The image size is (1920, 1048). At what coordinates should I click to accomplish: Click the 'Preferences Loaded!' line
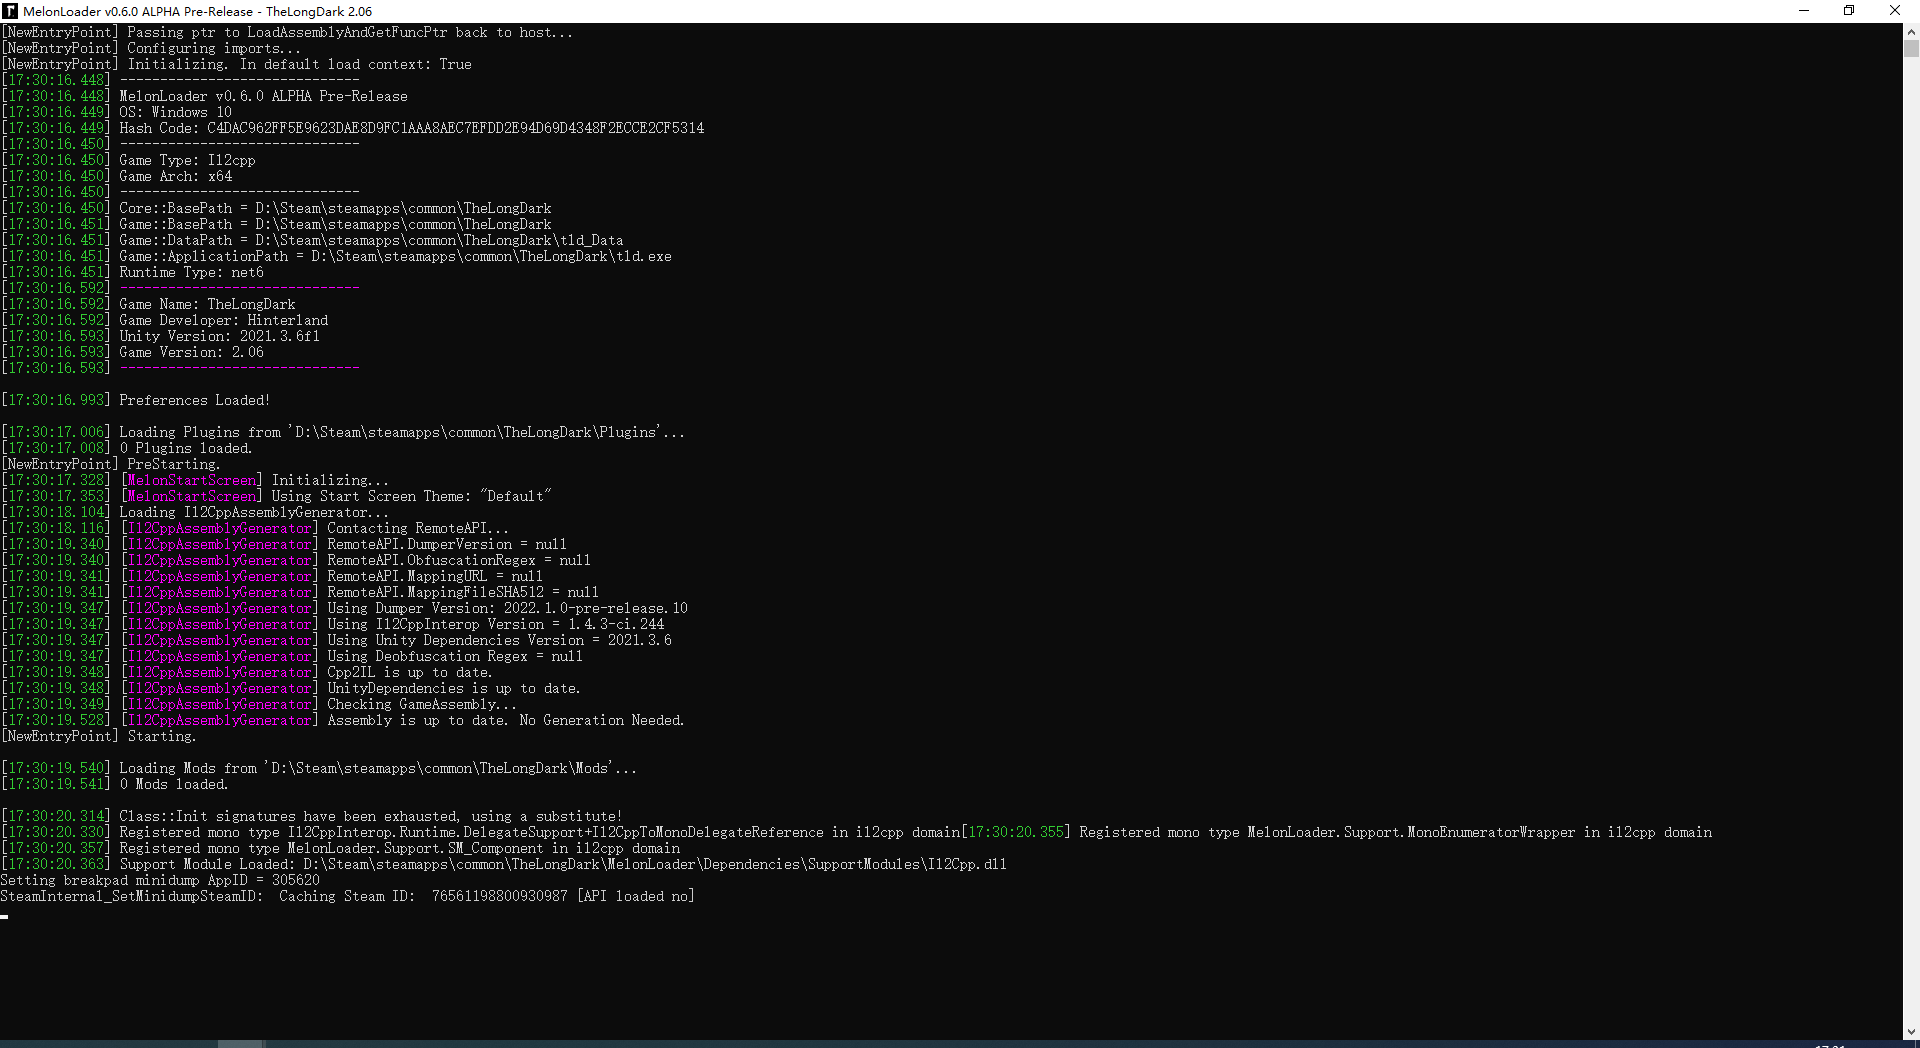[x=136, y=400]
